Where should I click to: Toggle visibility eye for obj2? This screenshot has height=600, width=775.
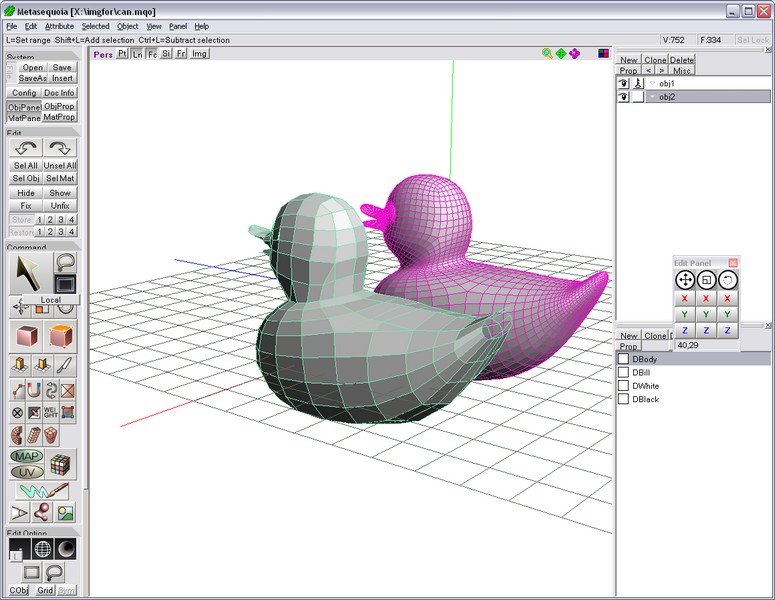(623, 97)
